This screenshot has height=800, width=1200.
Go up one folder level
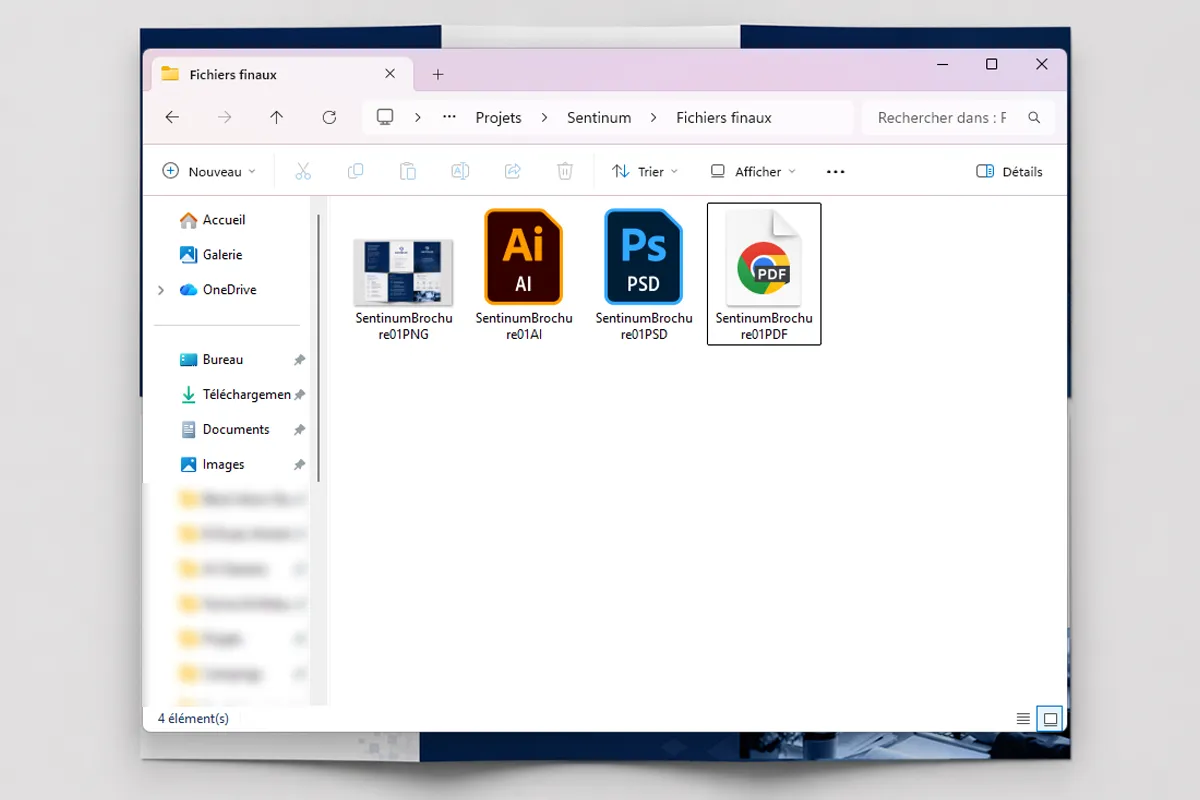click(x=277, y=117)
